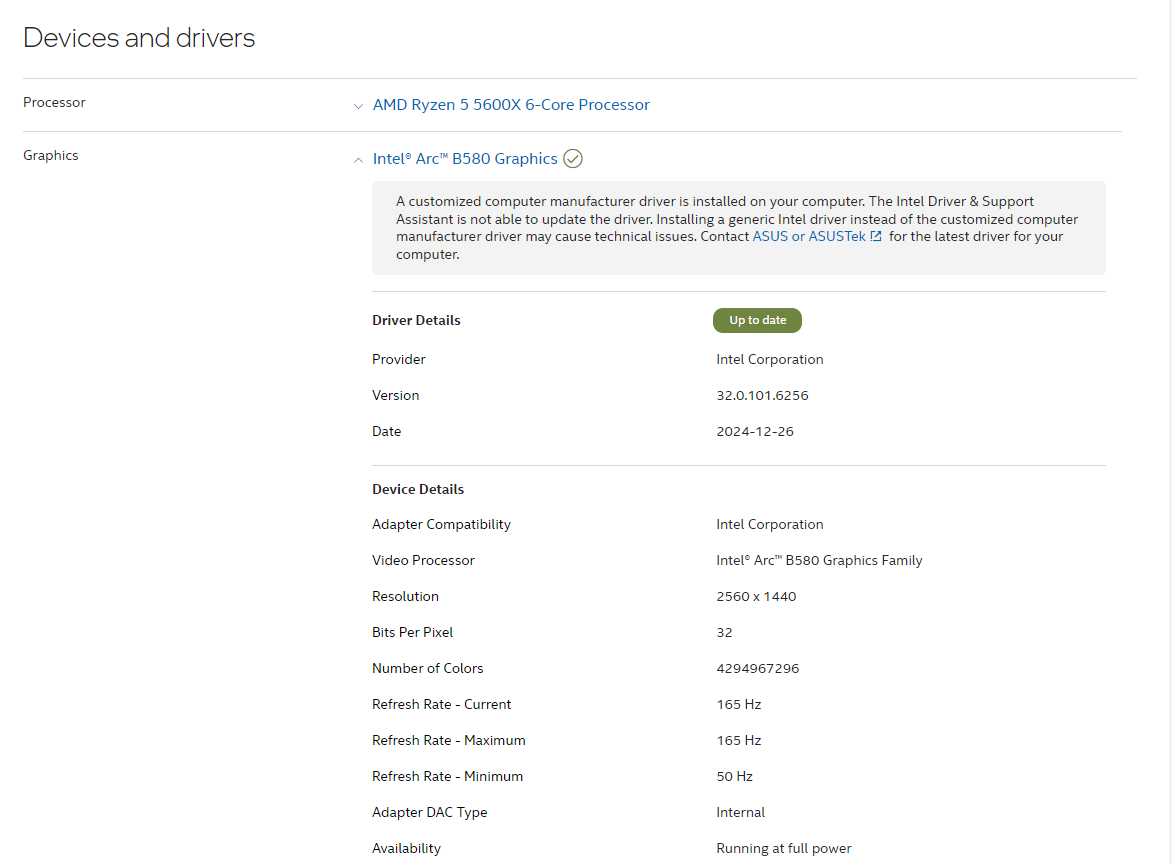Click the Date label
Viewport: 1172px width, 864px height.
click(386, 431)
